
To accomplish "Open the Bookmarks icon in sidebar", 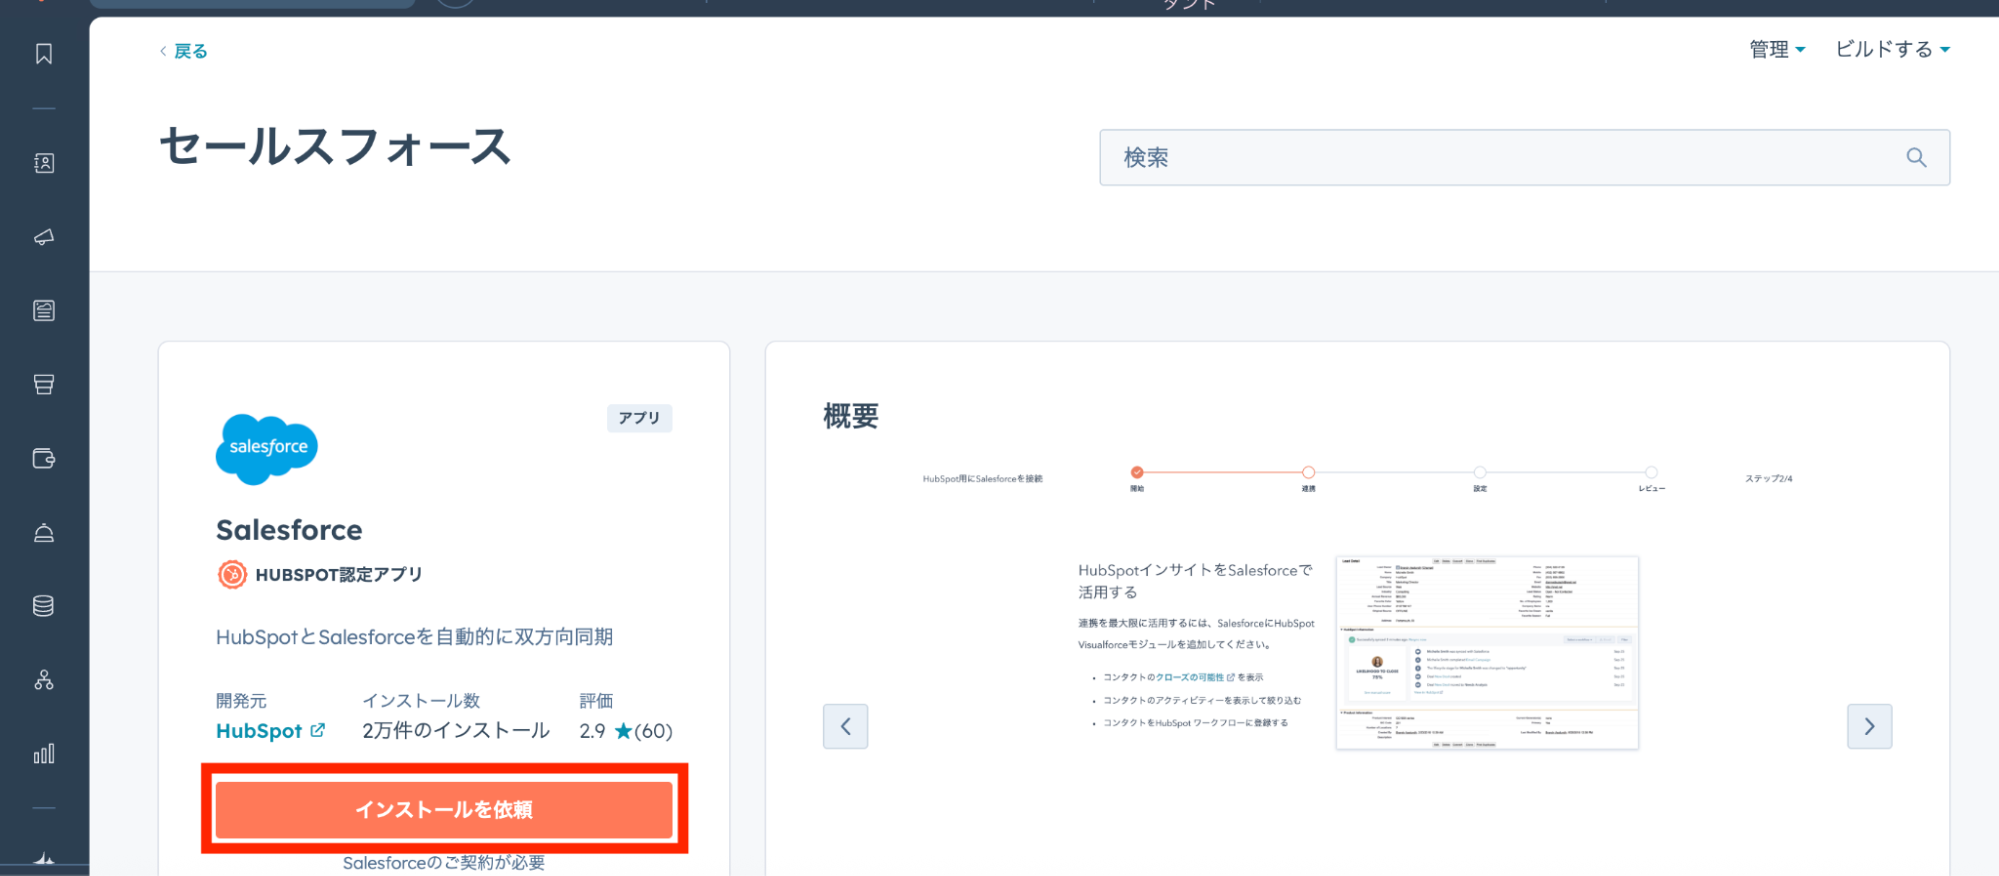I will (44, 54).
